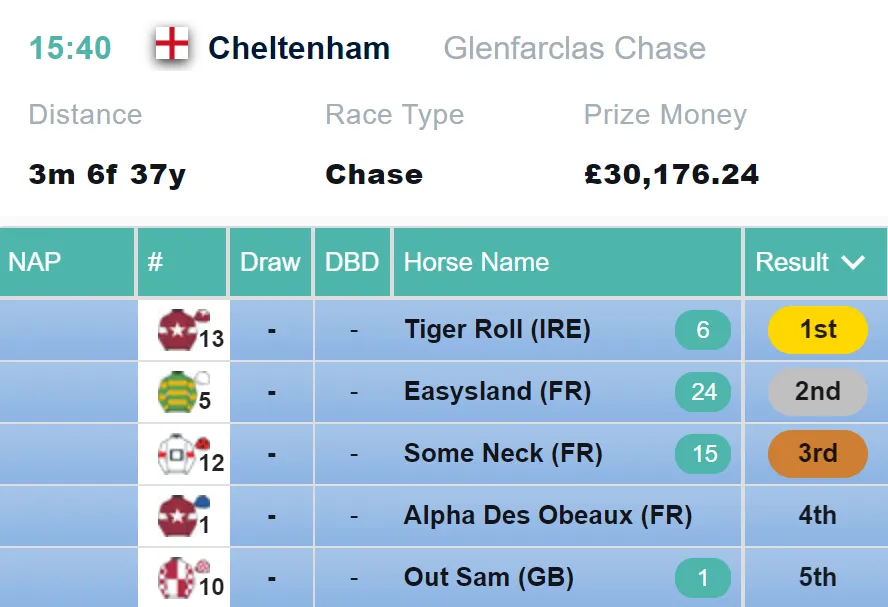This screenshot has height=607, width=888.
Task: Select the DBD column header
Action: coord(352,262)
